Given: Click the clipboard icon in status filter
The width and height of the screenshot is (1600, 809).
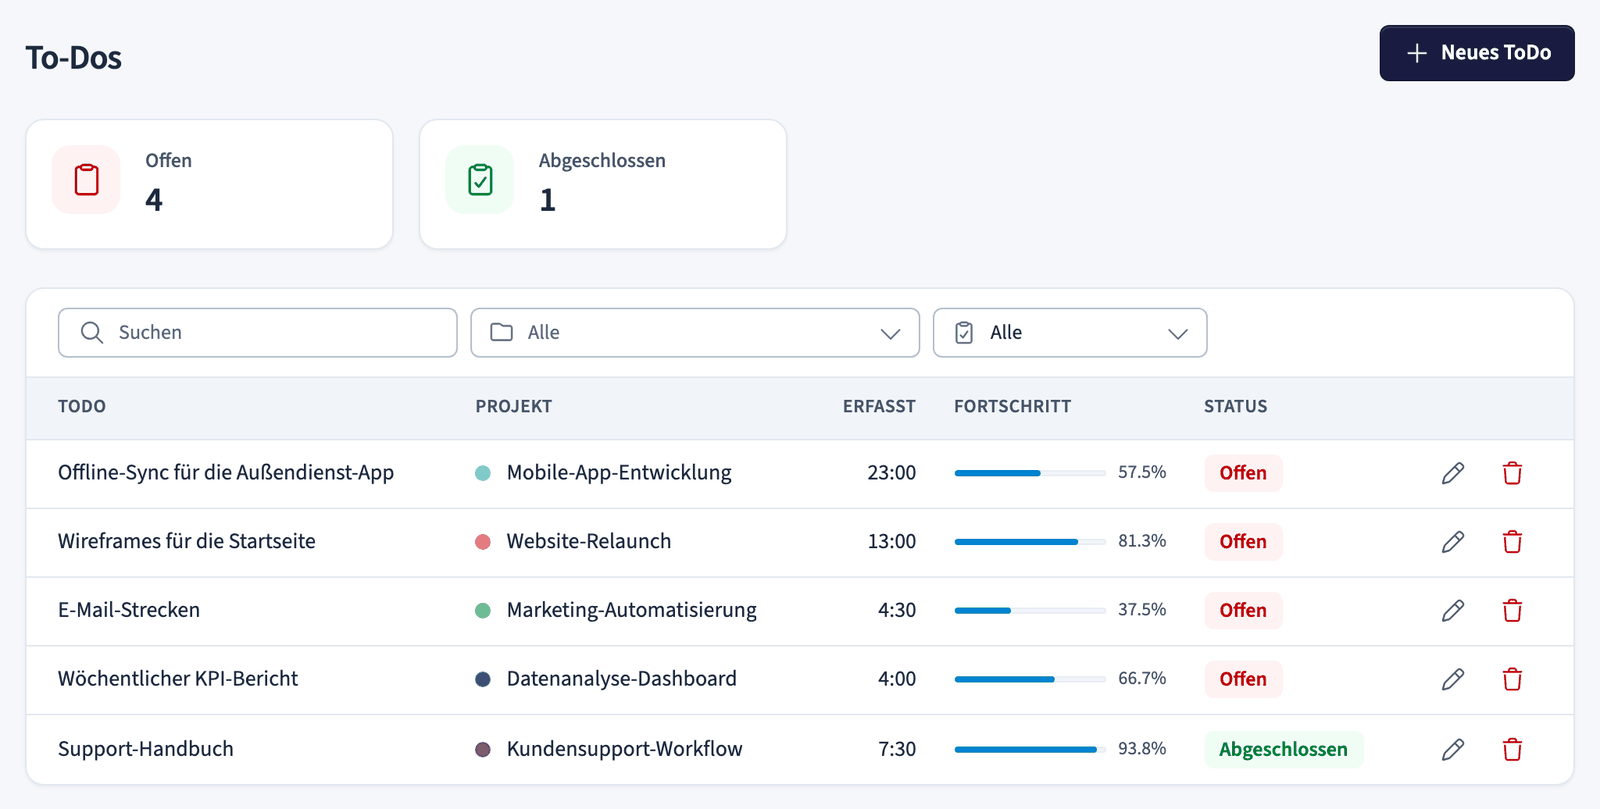Looking at the screenshot, I should click(x=964, y=333).
